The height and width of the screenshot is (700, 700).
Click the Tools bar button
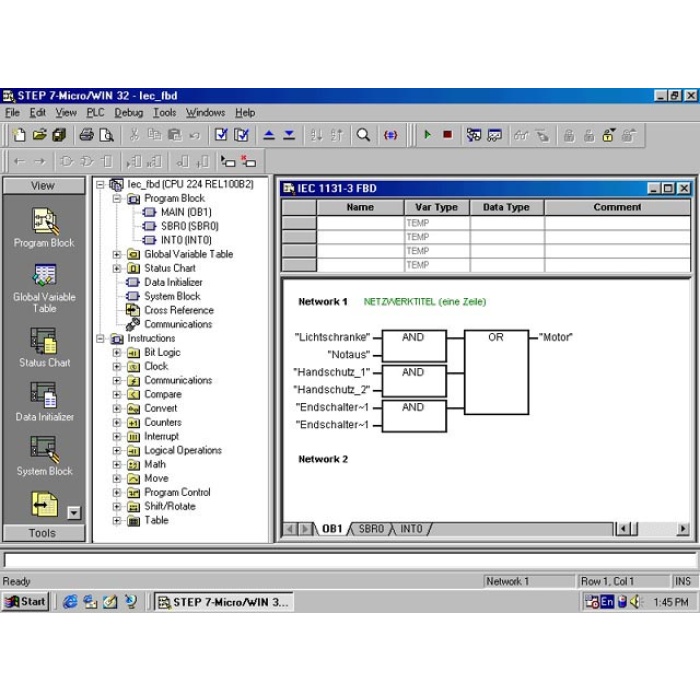click(43, 533)
